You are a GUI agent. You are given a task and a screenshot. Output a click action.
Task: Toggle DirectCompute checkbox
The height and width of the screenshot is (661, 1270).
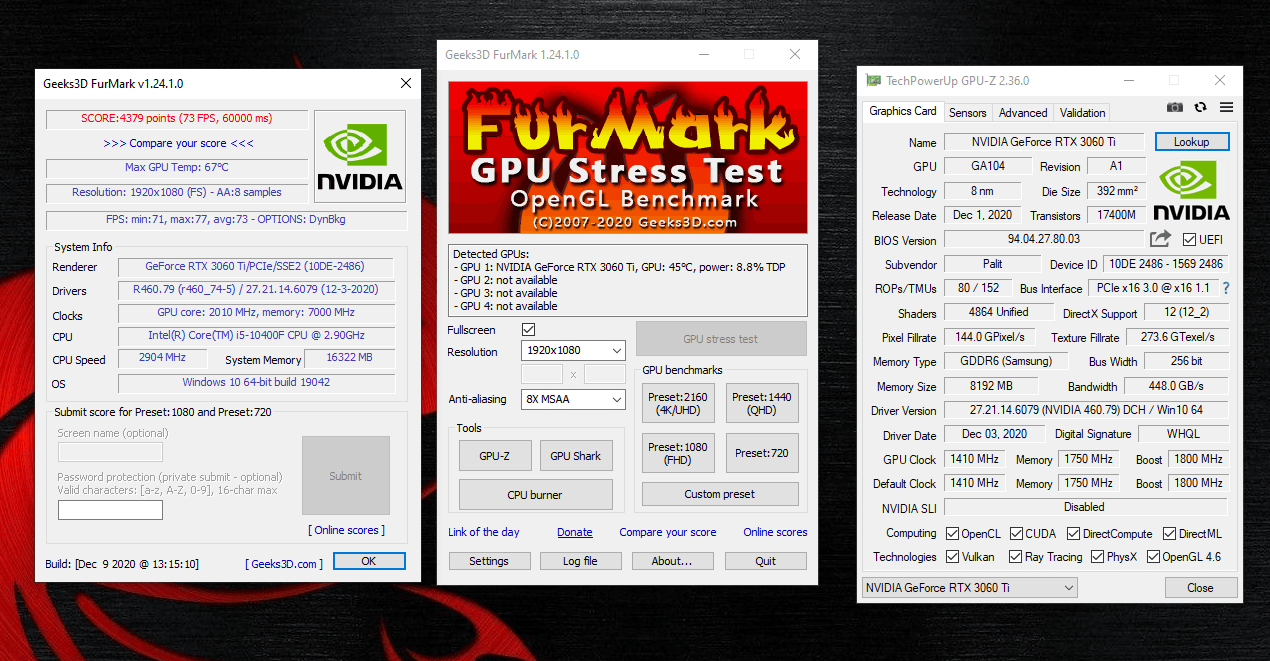(x=1073, y=534)
